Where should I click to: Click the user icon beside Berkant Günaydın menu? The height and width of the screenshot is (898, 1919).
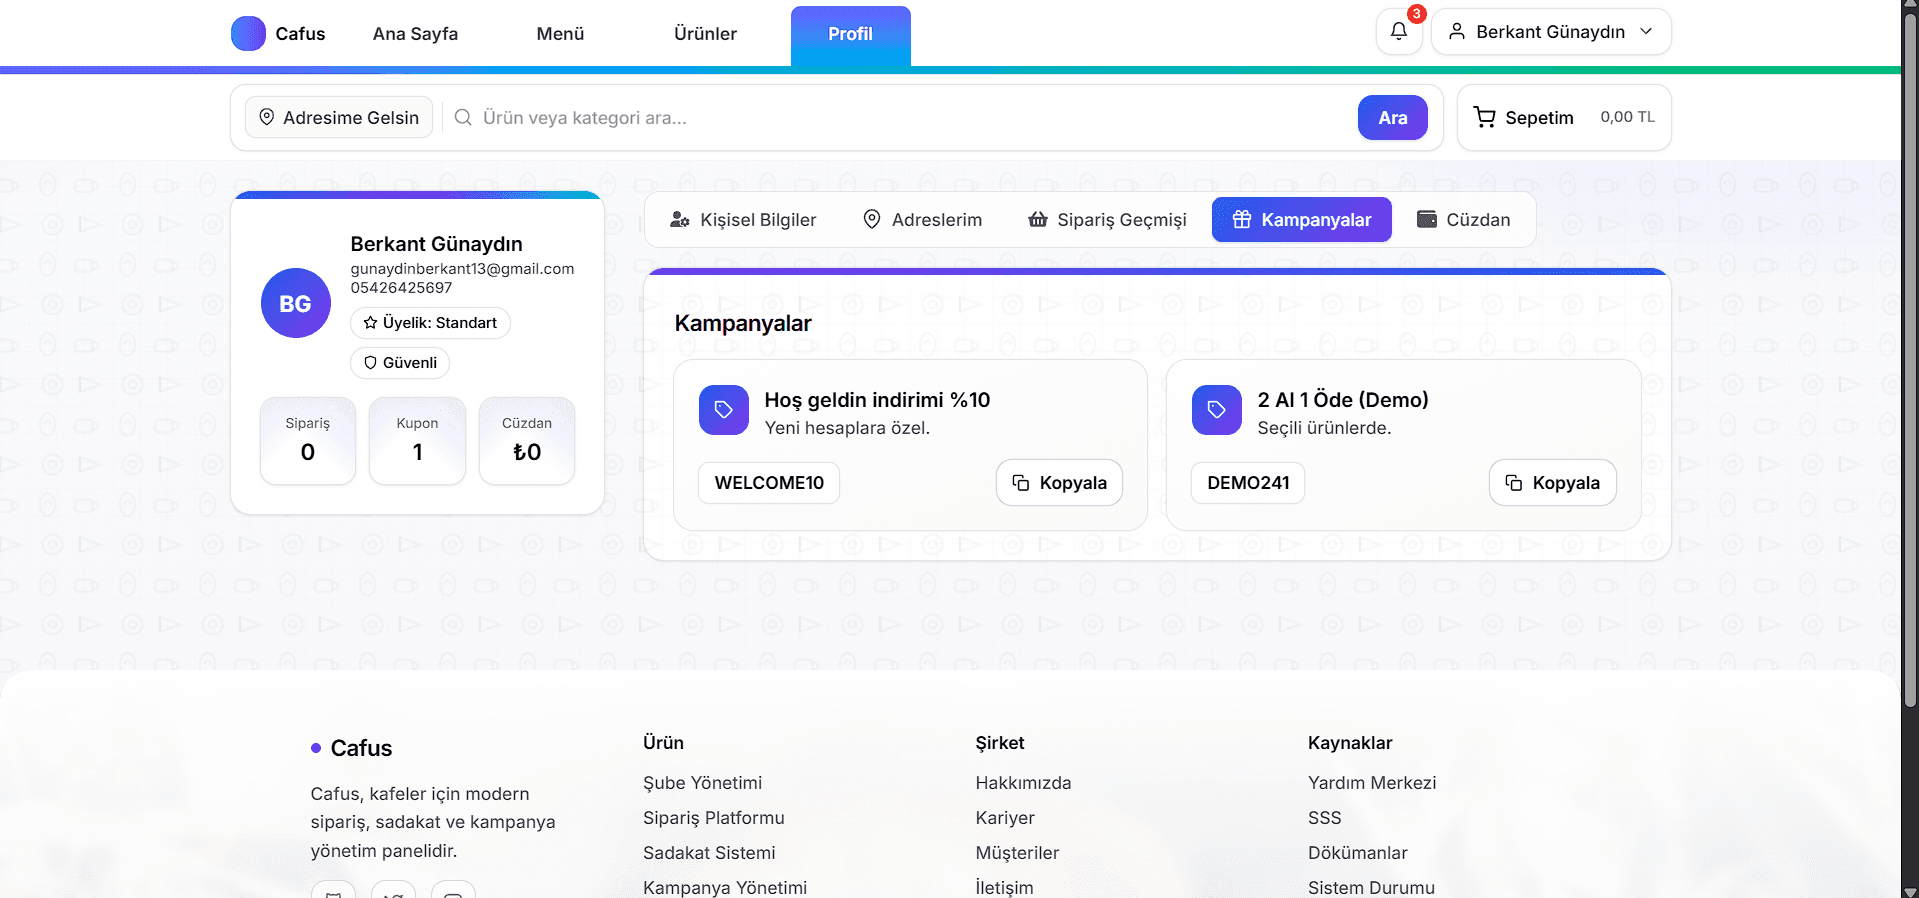[1457, 31]
